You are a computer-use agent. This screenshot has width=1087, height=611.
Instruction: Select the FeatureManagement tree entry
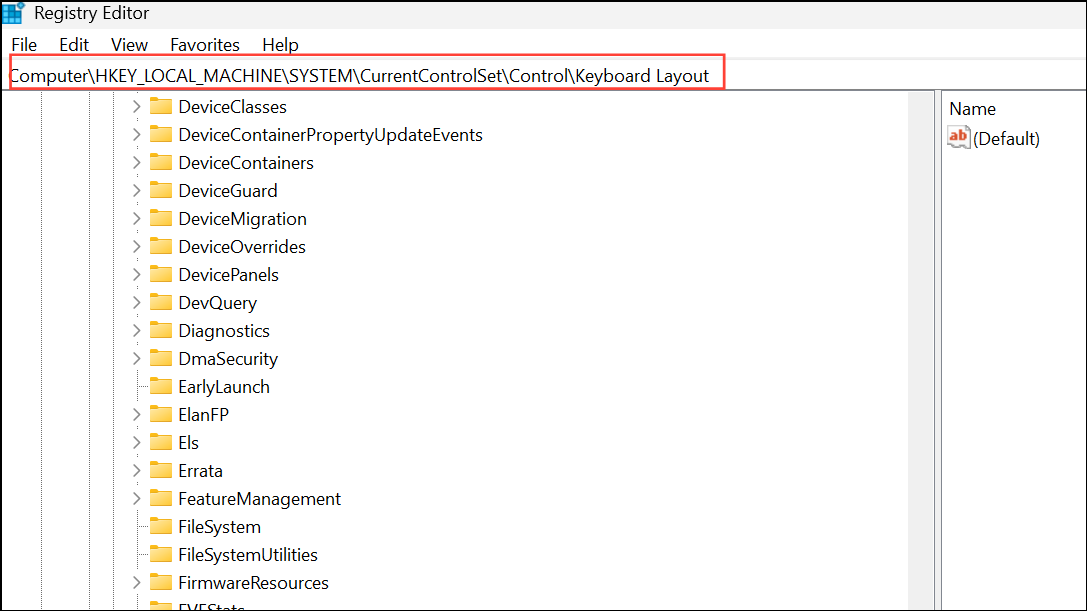tap(259, 499)
